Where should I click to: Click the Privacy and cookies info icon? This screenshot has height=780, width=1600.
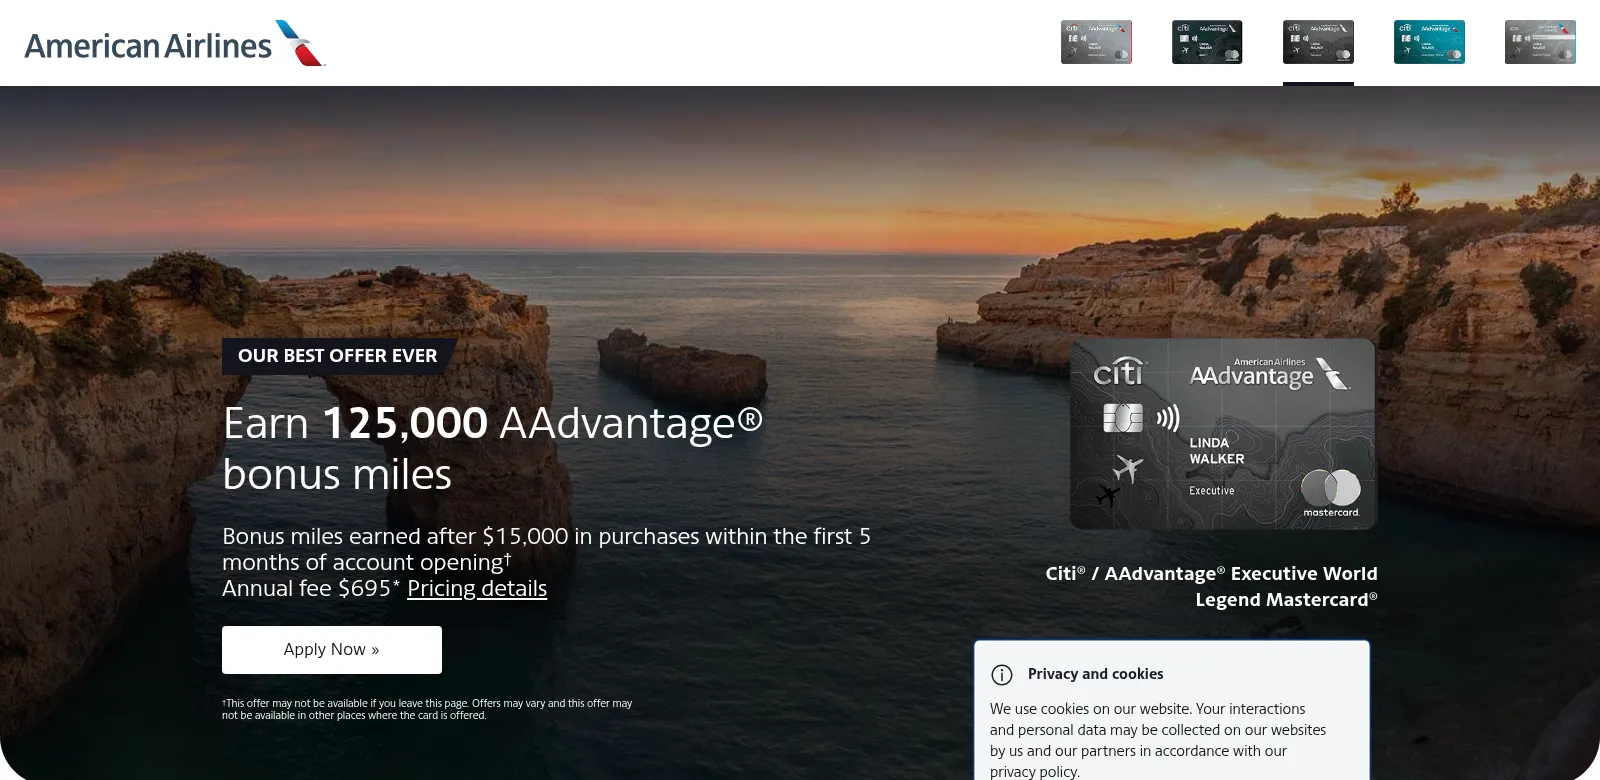point(1002,675)
